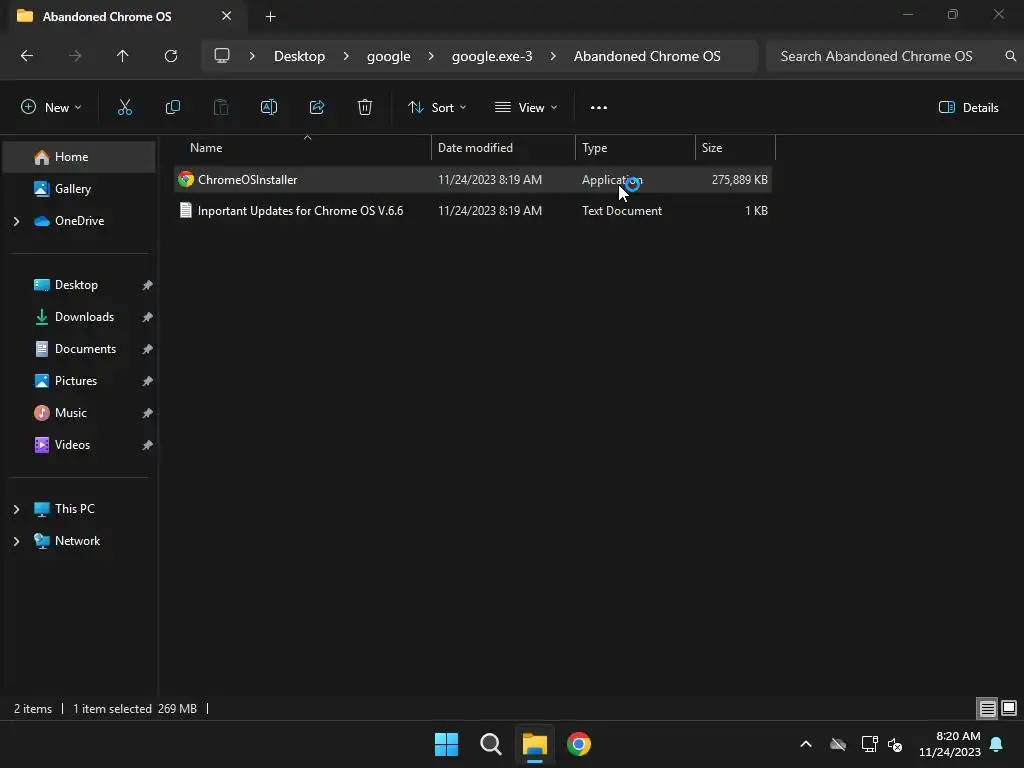Select This PC in sidebar
This screenshot has width=1024, height=768.
click(x=74, y=509)
